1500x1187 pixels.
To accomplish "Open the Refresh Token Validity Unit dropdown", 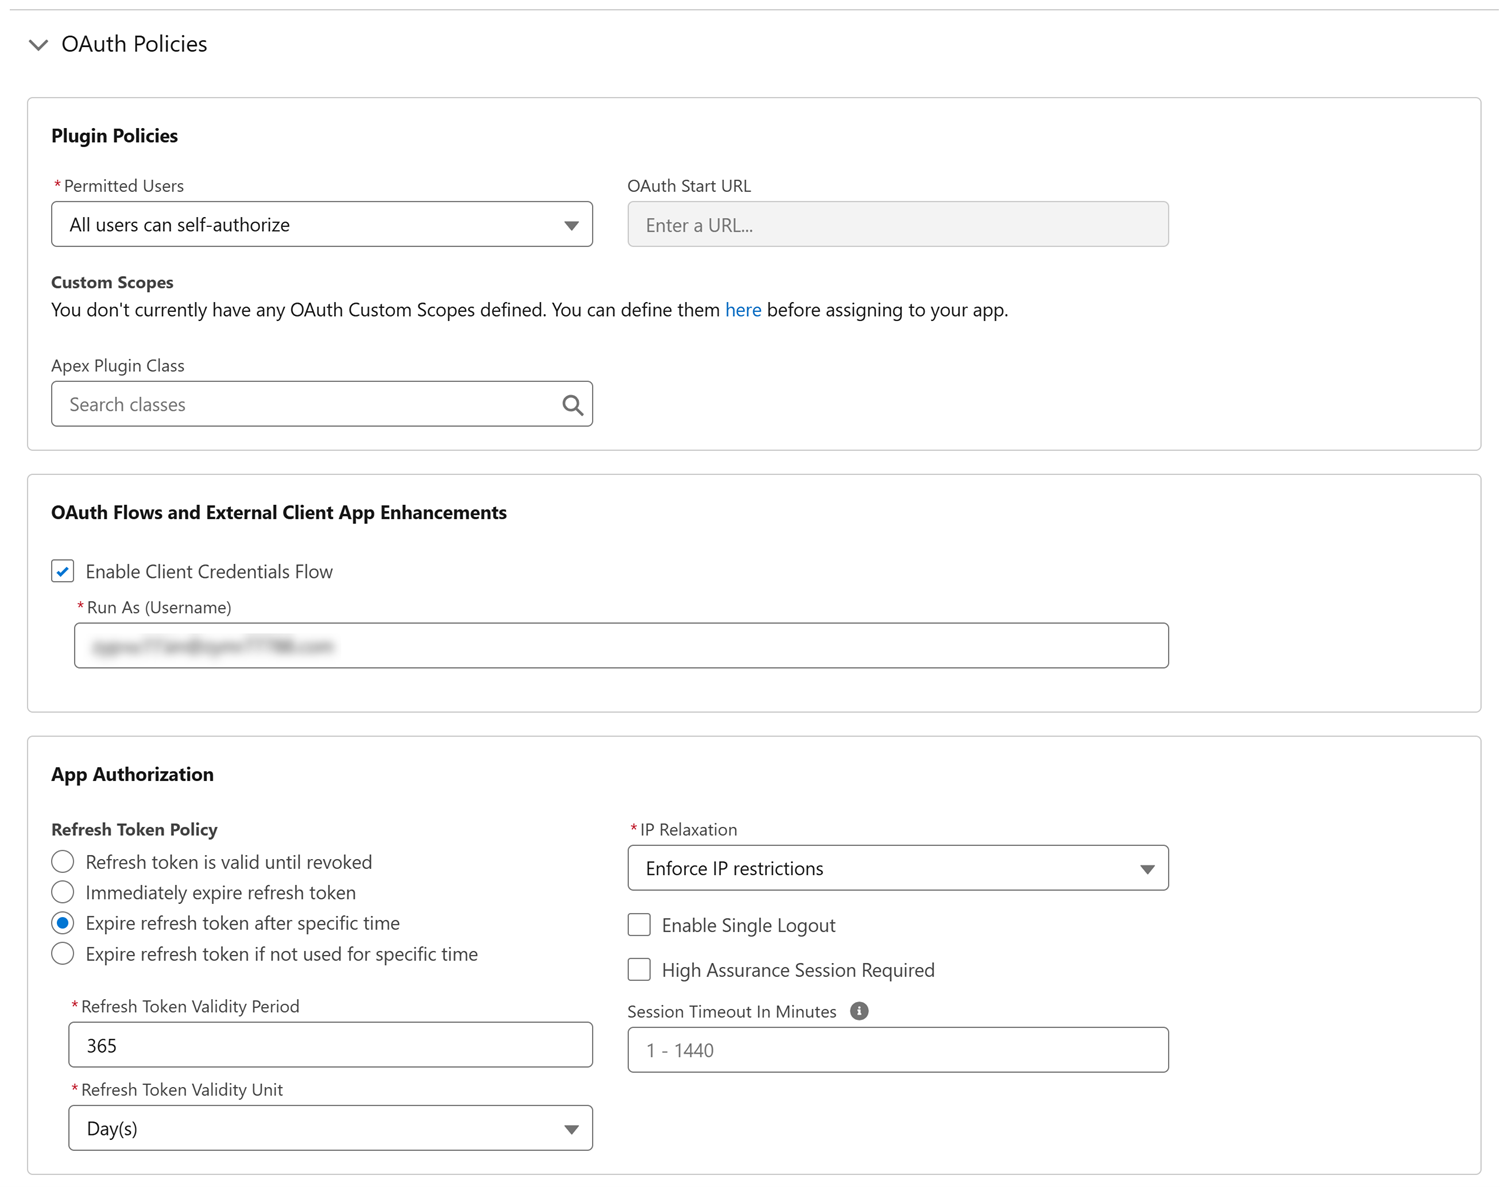I will (x=330, y=1128).
